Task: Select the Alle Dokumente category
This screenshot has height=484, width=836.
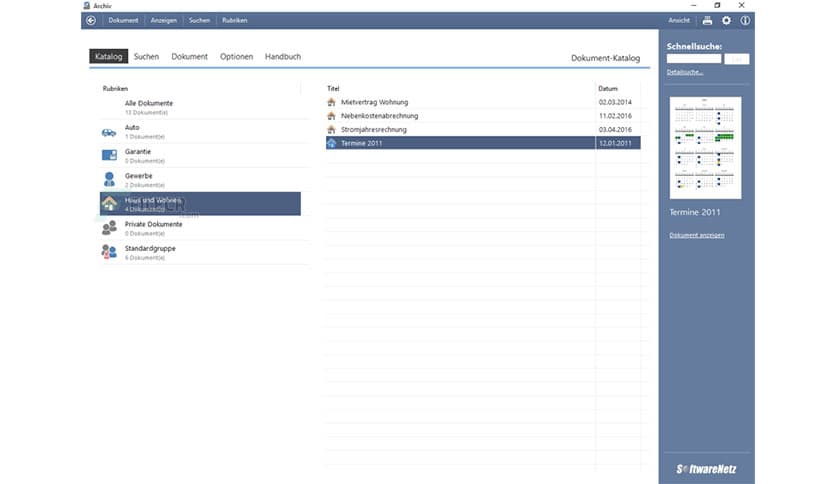Action: coord(200,107)
